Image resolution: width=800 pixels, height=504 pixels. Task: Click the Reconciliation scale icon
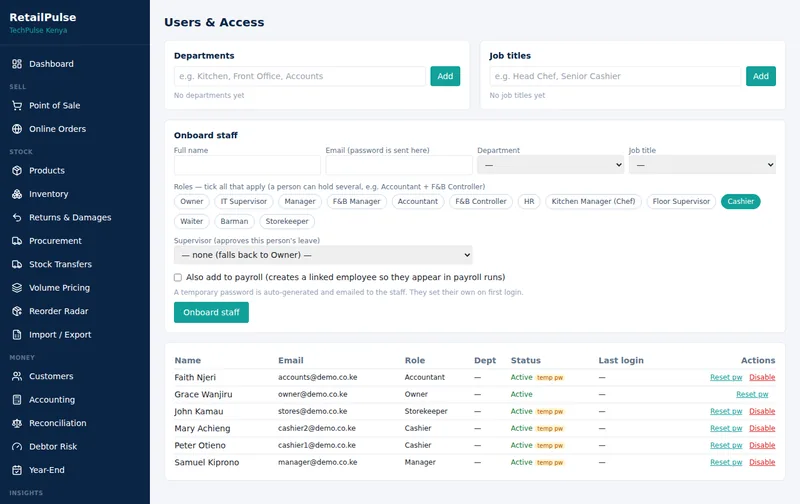pos(17,423)
